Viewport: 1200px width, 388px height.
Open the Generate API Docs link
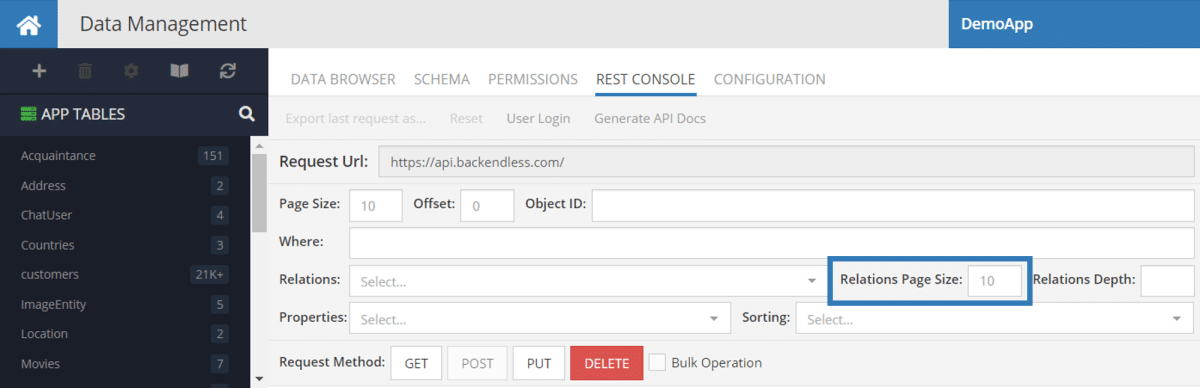coord(650,118)
